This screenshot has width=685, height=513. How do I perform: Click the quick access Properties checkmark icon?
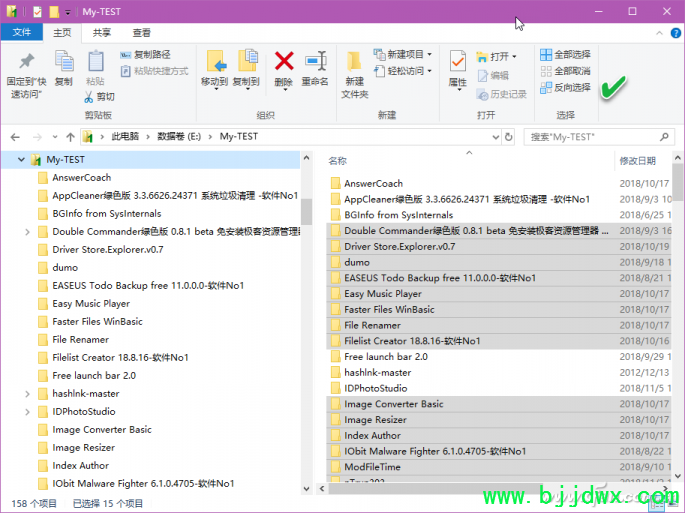(x=38, y=12)
